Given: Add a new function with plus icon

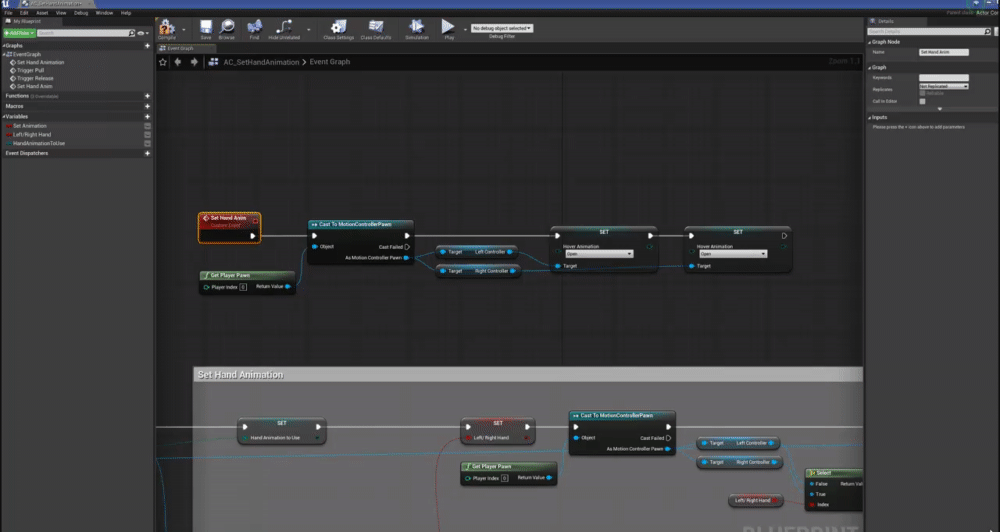Looking at the screenshot, I should pyautogui.click(x=147, y=96).
